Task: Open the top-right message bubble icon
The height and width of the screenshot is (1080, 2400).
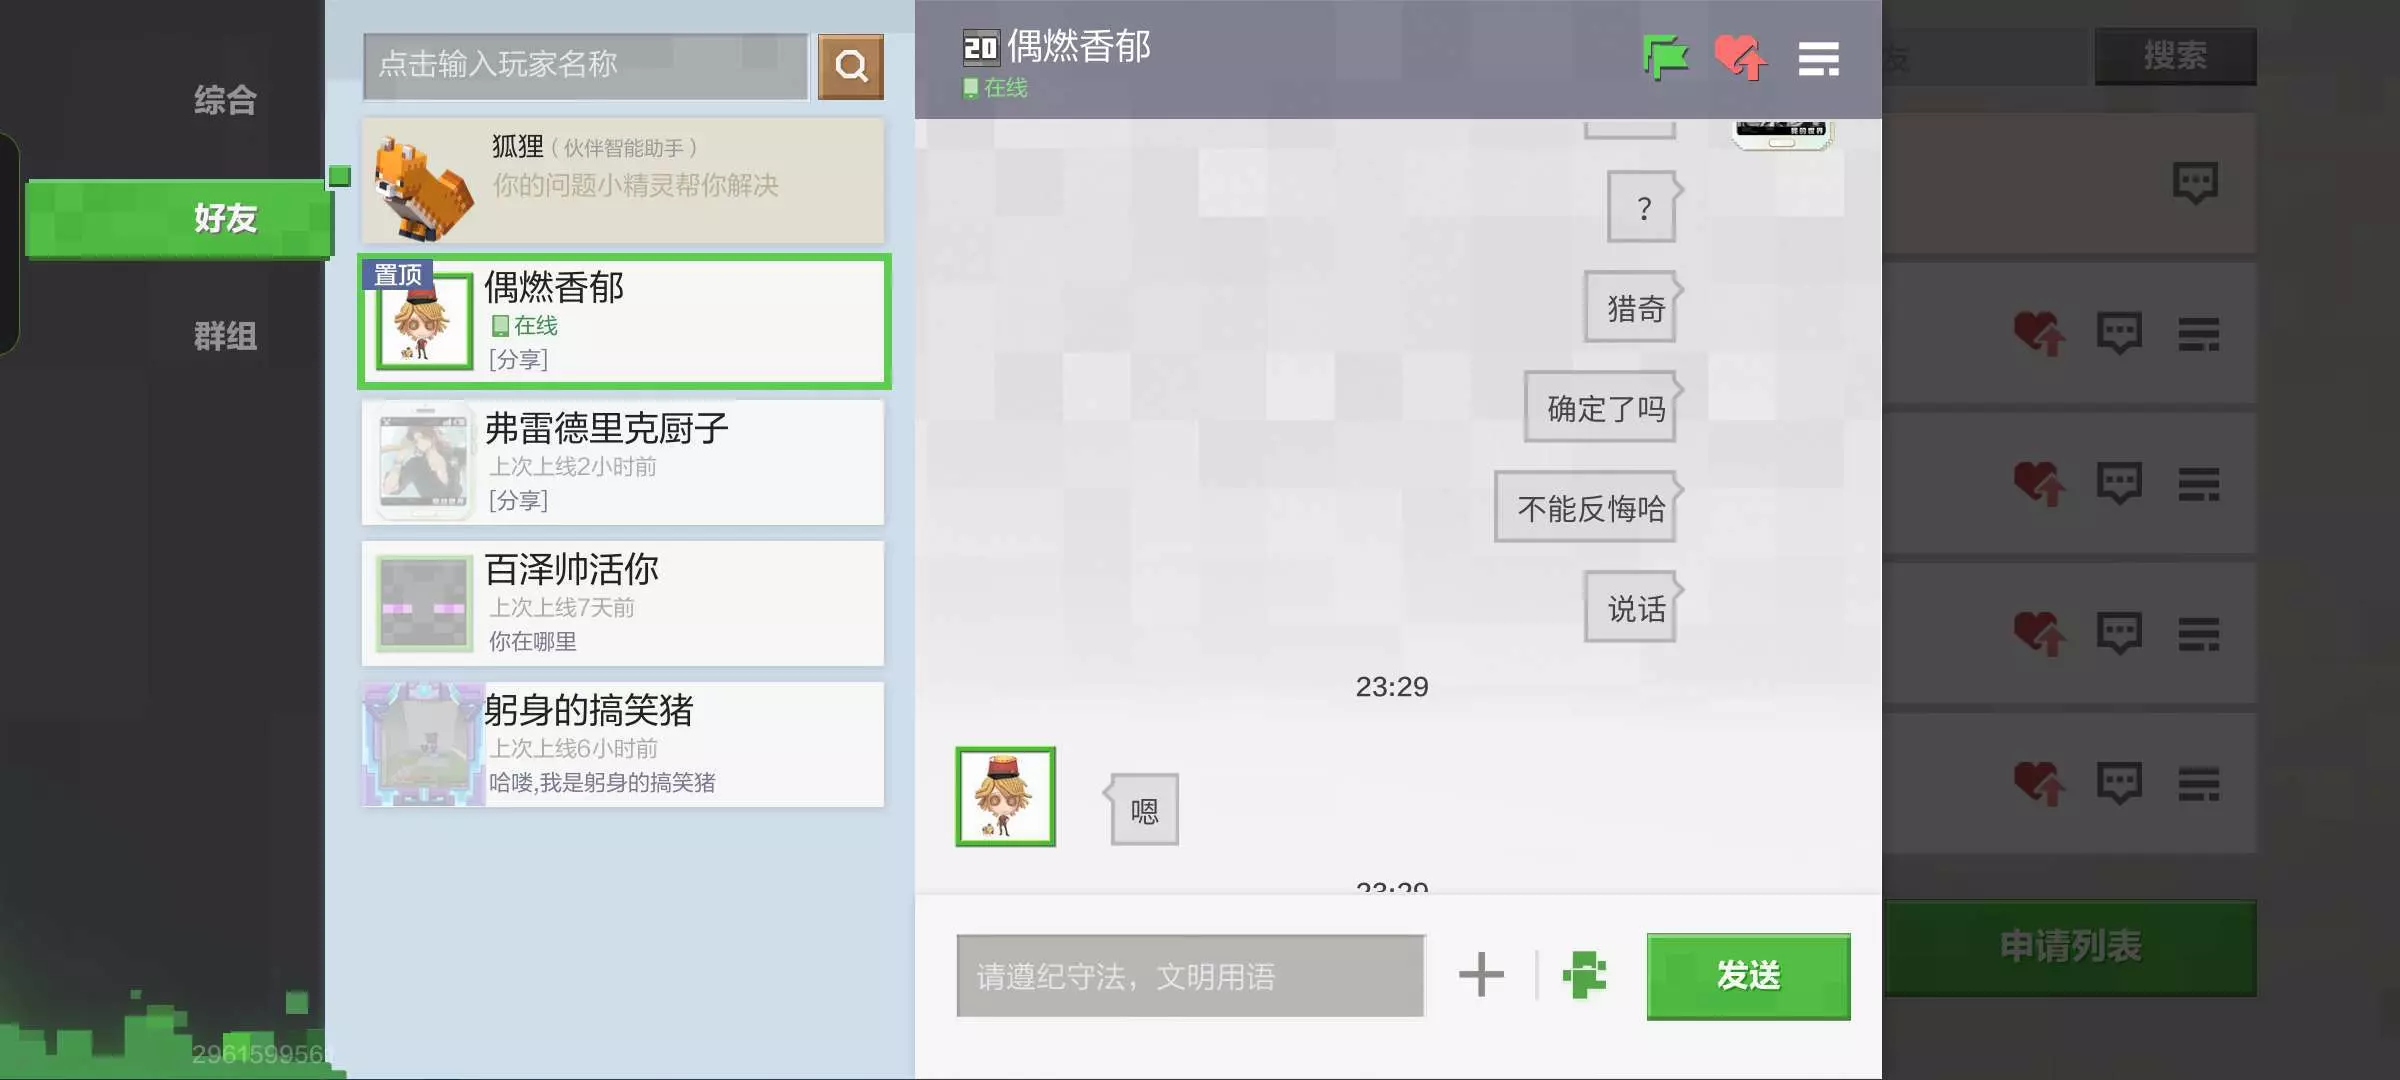Action: coord(2195,182)
